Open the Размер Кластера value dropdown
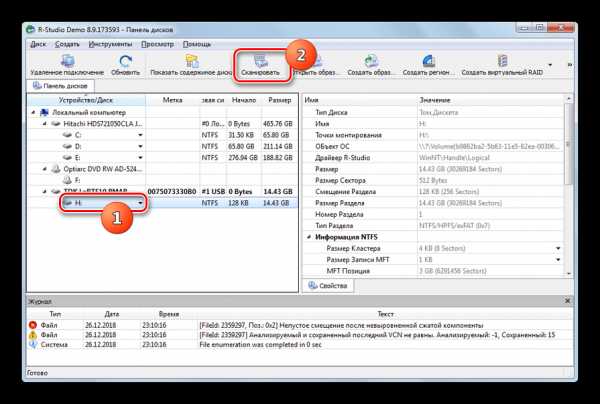 tap(558, 249)
